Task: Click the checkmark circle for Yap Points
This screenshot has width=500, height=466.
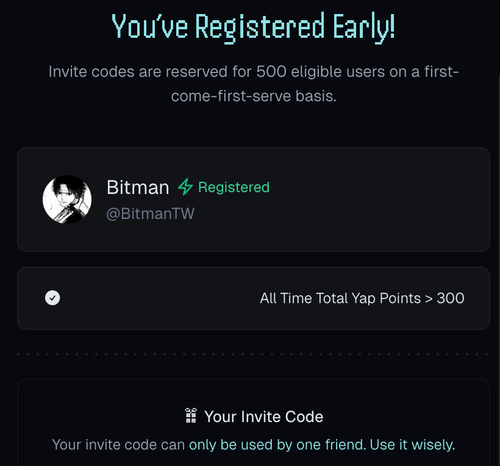Action: (52, 298)
